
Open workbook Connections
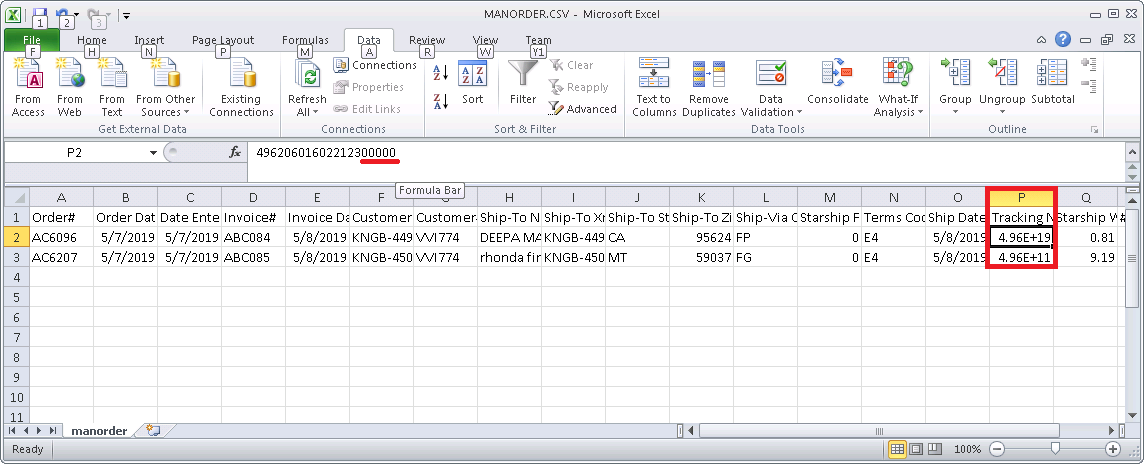pos(375,65)
